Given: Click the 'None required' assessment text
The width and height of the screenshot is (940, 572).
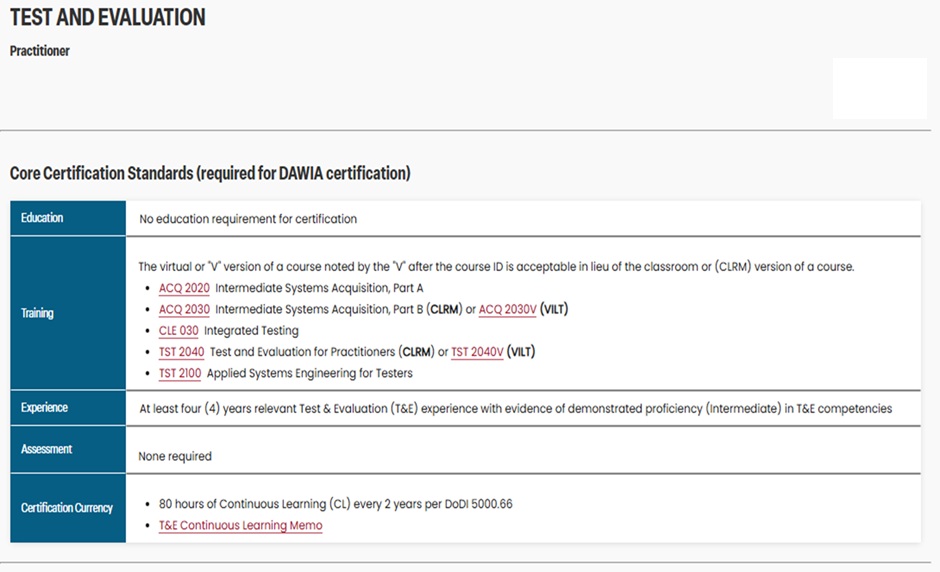Looking at the screenshot, I should [x=175, y=456].
